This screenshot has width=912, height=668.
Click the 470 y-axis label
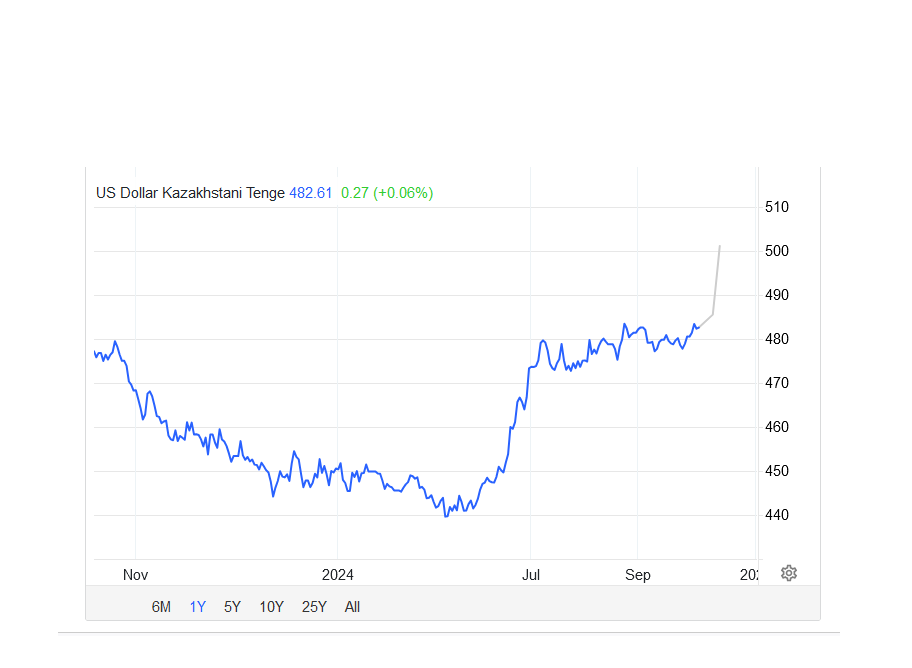[x=776, y=383]
